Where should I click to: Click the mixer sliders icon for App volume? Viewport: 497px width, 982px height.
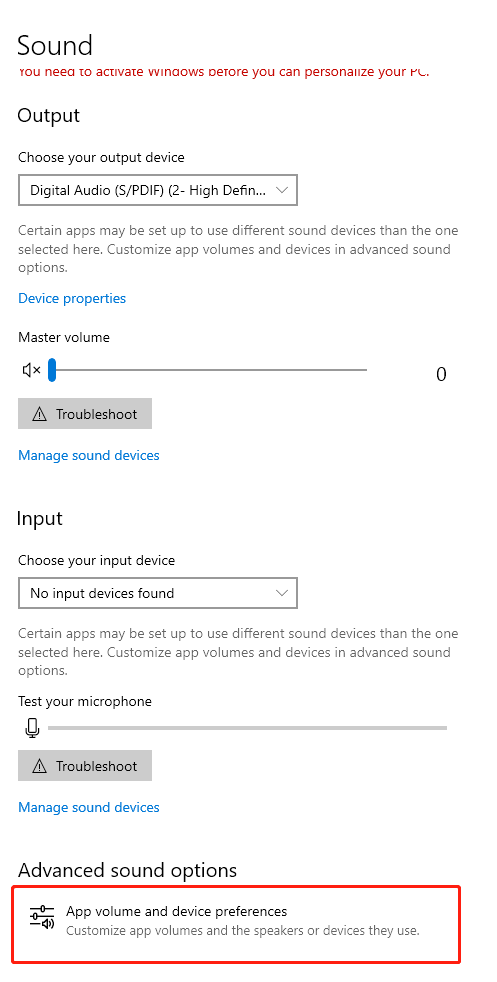tap(42, 917)
